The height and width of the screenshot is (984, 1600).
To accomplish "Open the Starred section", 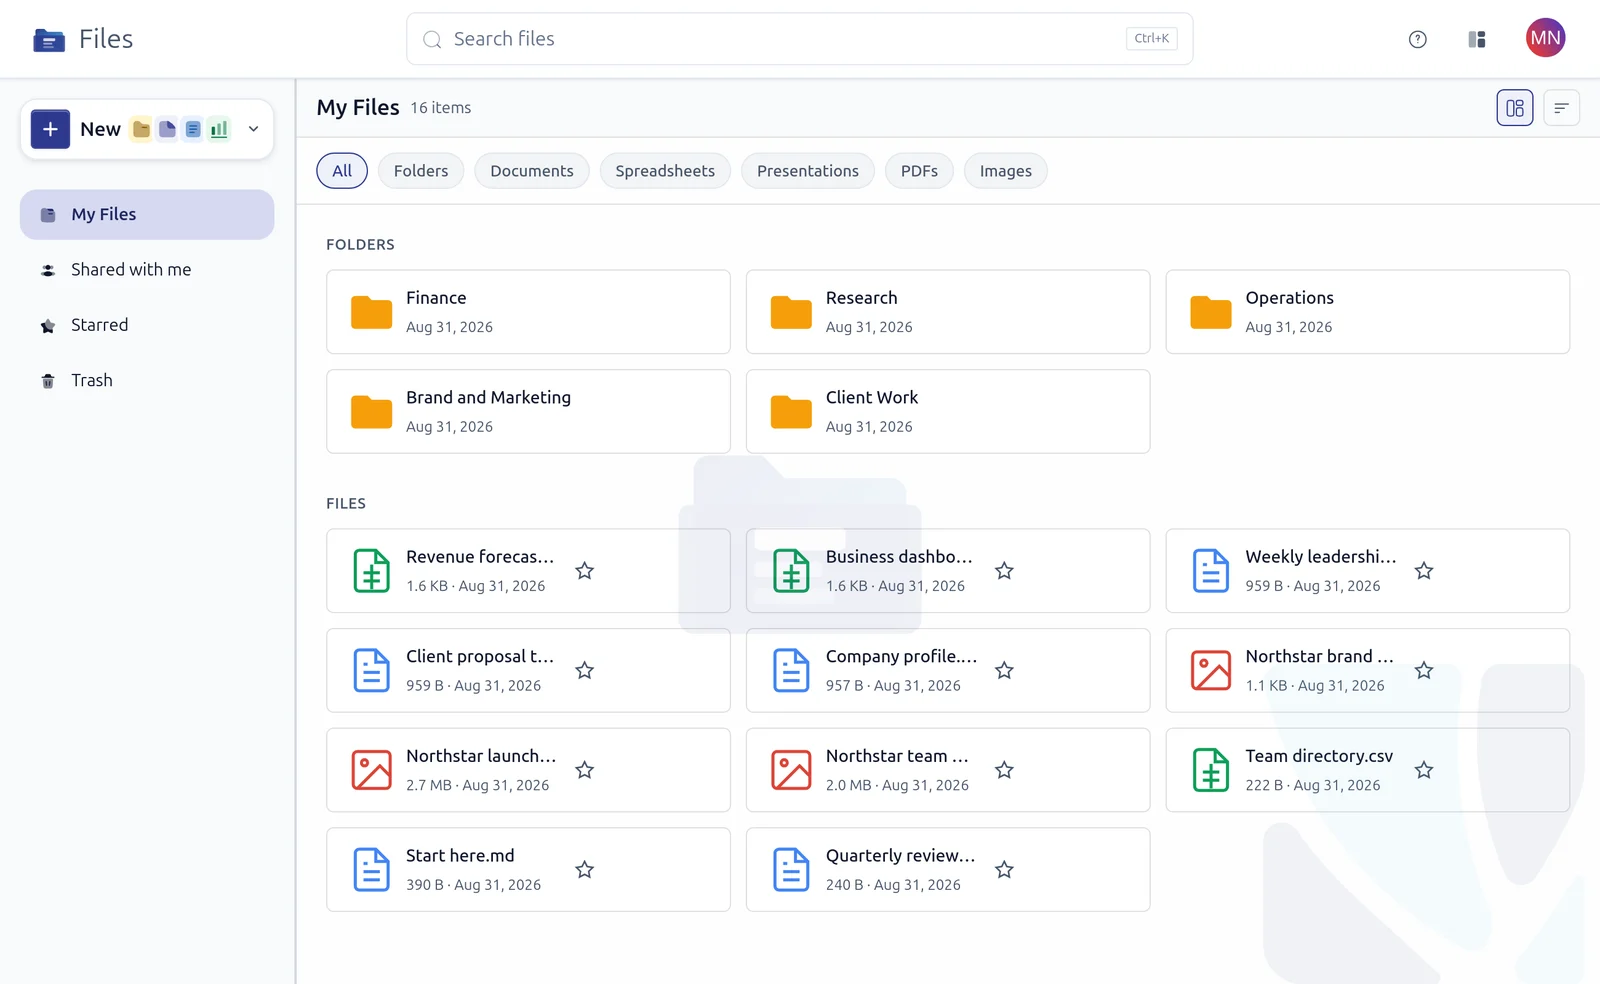I will pyautogui.click(x=147, y=325).
